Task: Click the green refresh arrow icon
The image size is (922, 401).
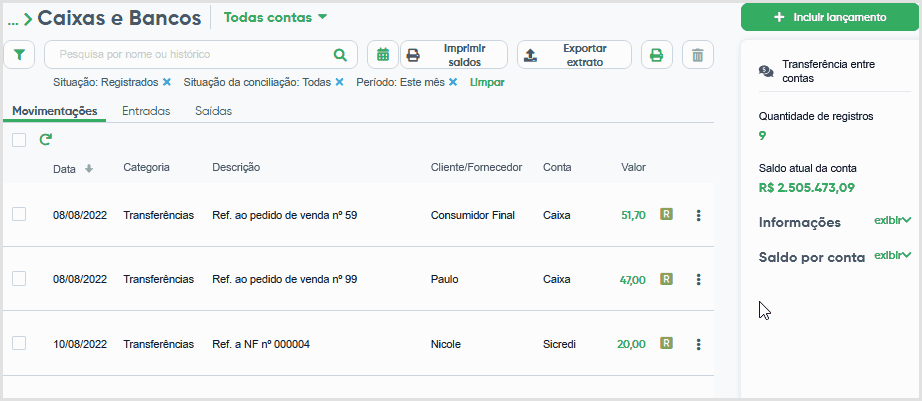Action: coord(45,140)
